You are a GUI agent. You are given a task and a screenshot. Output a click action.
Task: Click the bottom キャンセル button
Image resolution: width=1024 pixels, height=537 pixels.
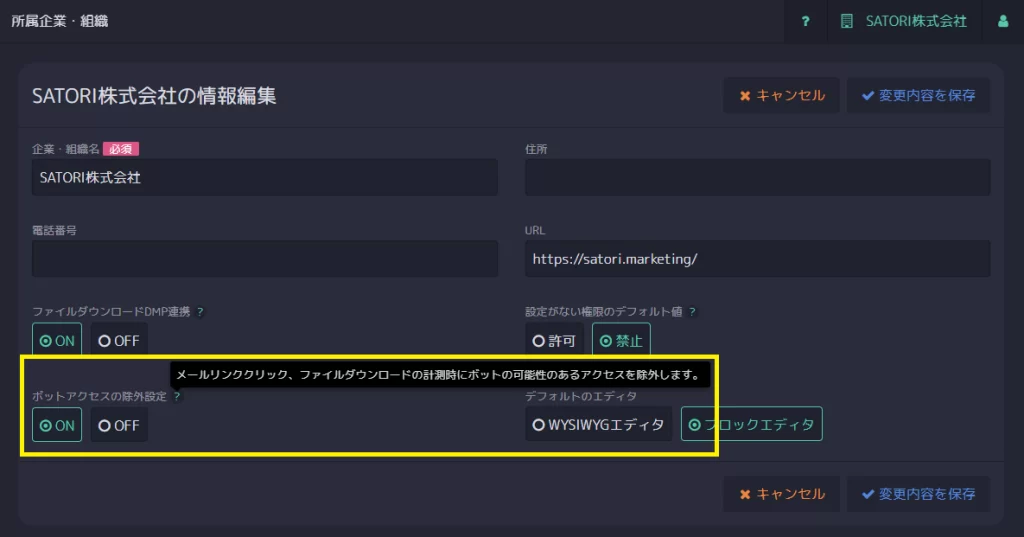(782, 494)
